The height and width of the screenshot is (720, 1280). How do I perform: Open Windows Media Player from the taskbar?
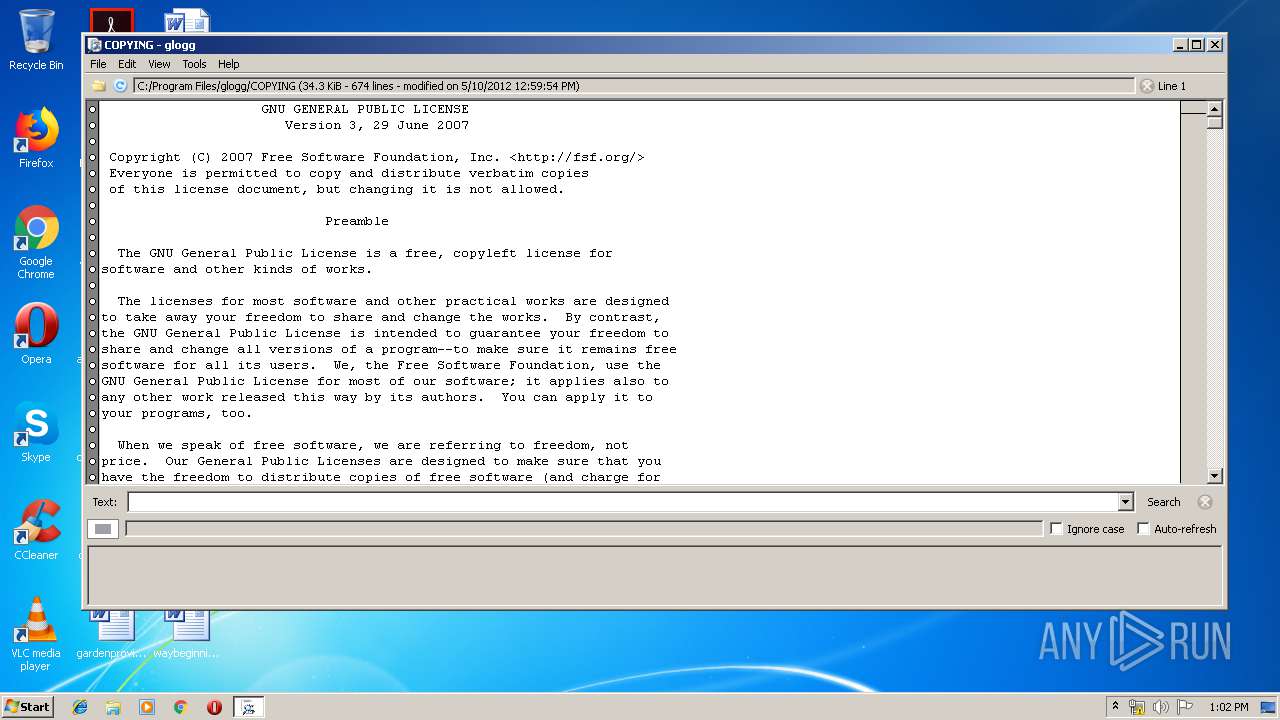tap(147, 707)
